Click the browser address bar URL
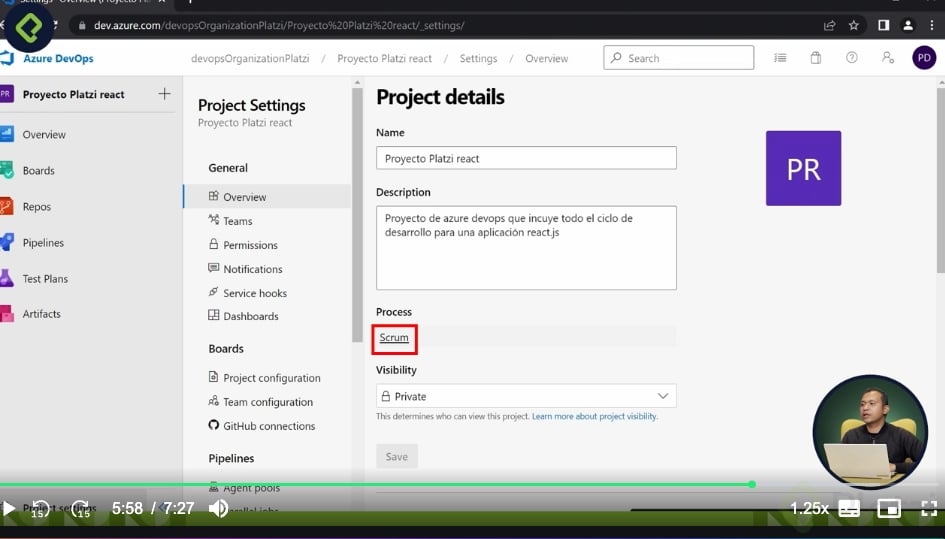This screenshot has width=945, height=539. (x=279, y=25)
